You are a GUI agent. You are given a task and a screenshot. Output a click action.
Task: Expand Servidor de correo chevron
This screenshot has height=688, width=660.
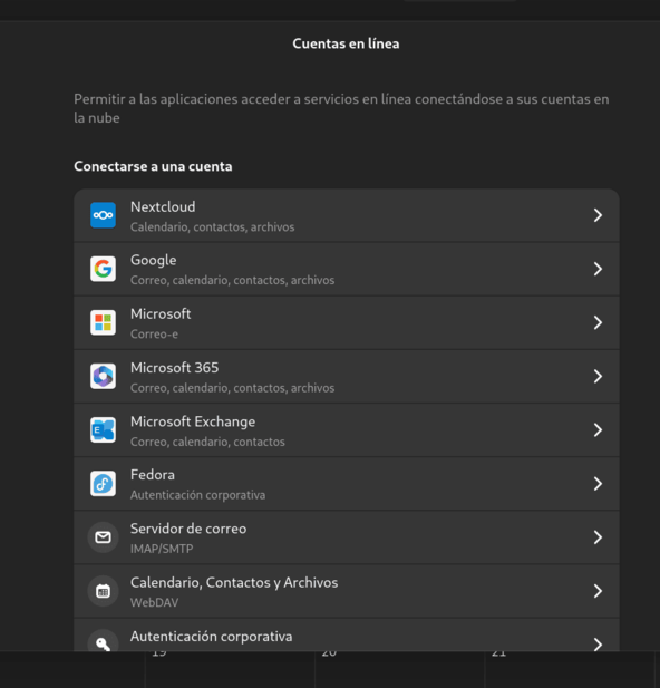(597, 537)
